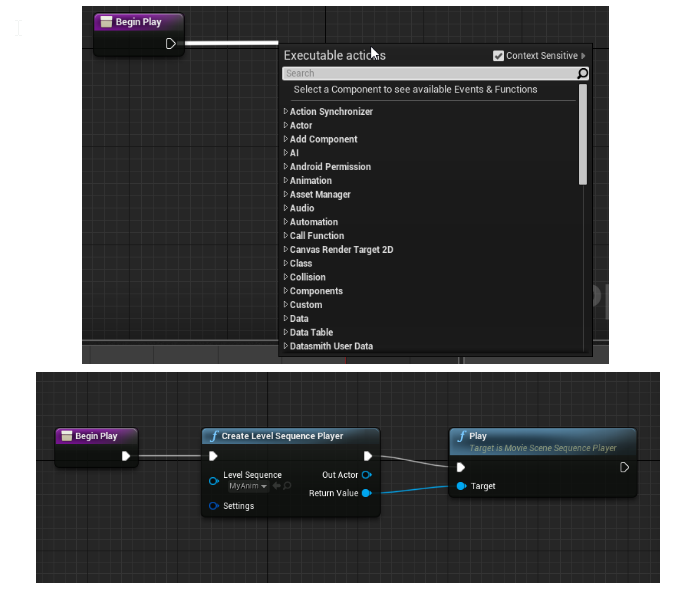686x598 pixels.
Task: Expand the Animation category
Action: [x=286, y=181]
